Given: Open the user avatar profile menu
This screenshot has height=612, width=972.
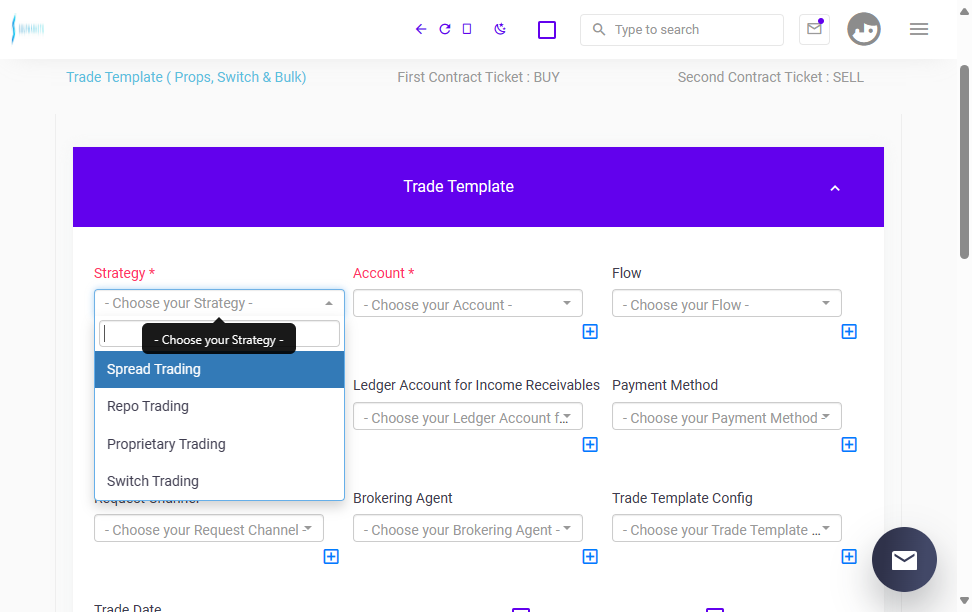Looking at the screenshot, I should pyautogui.click(x=864, y=29).
